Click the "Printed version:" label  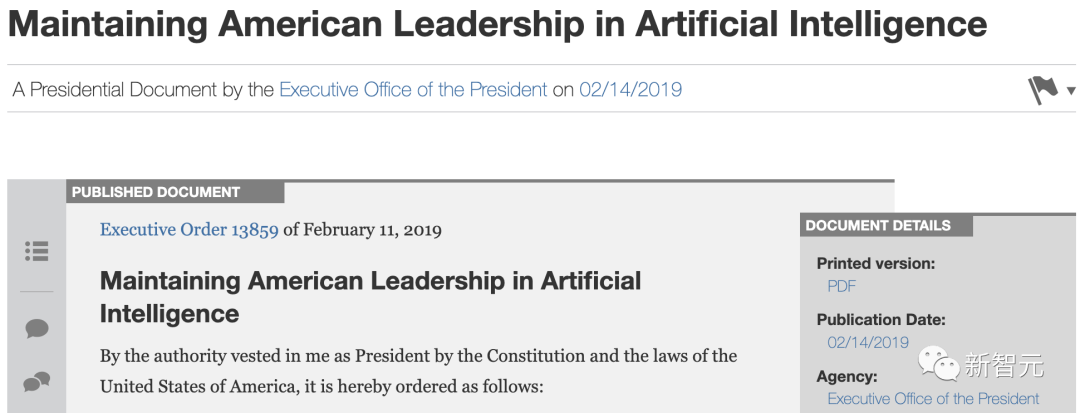coord(875,264)
